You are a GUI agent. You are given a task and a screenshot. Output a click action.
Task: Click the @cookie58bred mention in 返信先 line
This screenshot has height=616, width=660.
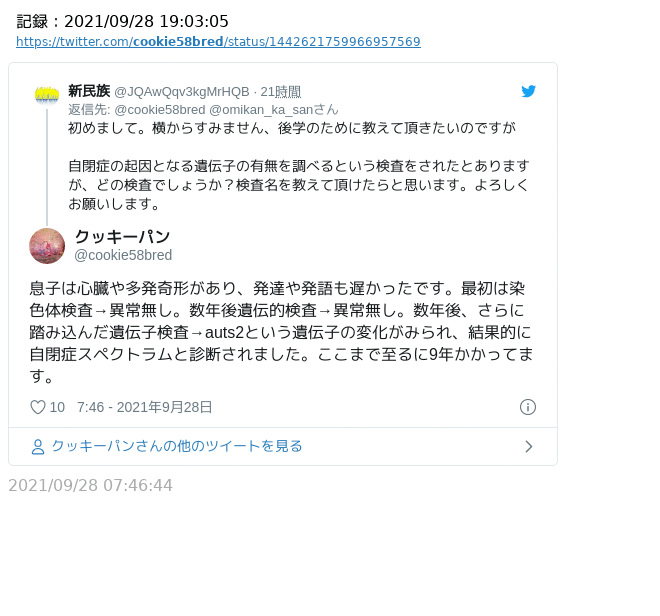tap(160, 110)
